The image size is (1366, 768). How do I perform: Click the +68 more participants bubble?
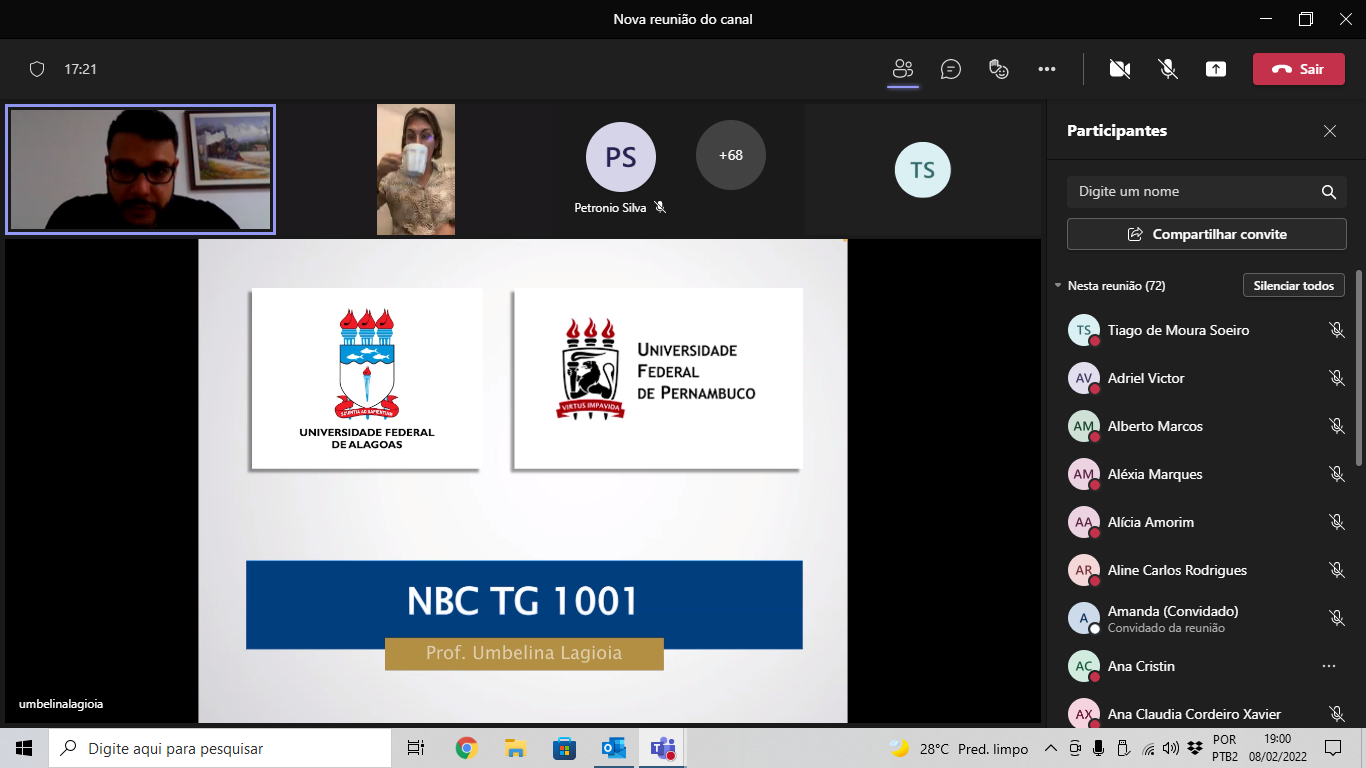(x=731, y=155)
